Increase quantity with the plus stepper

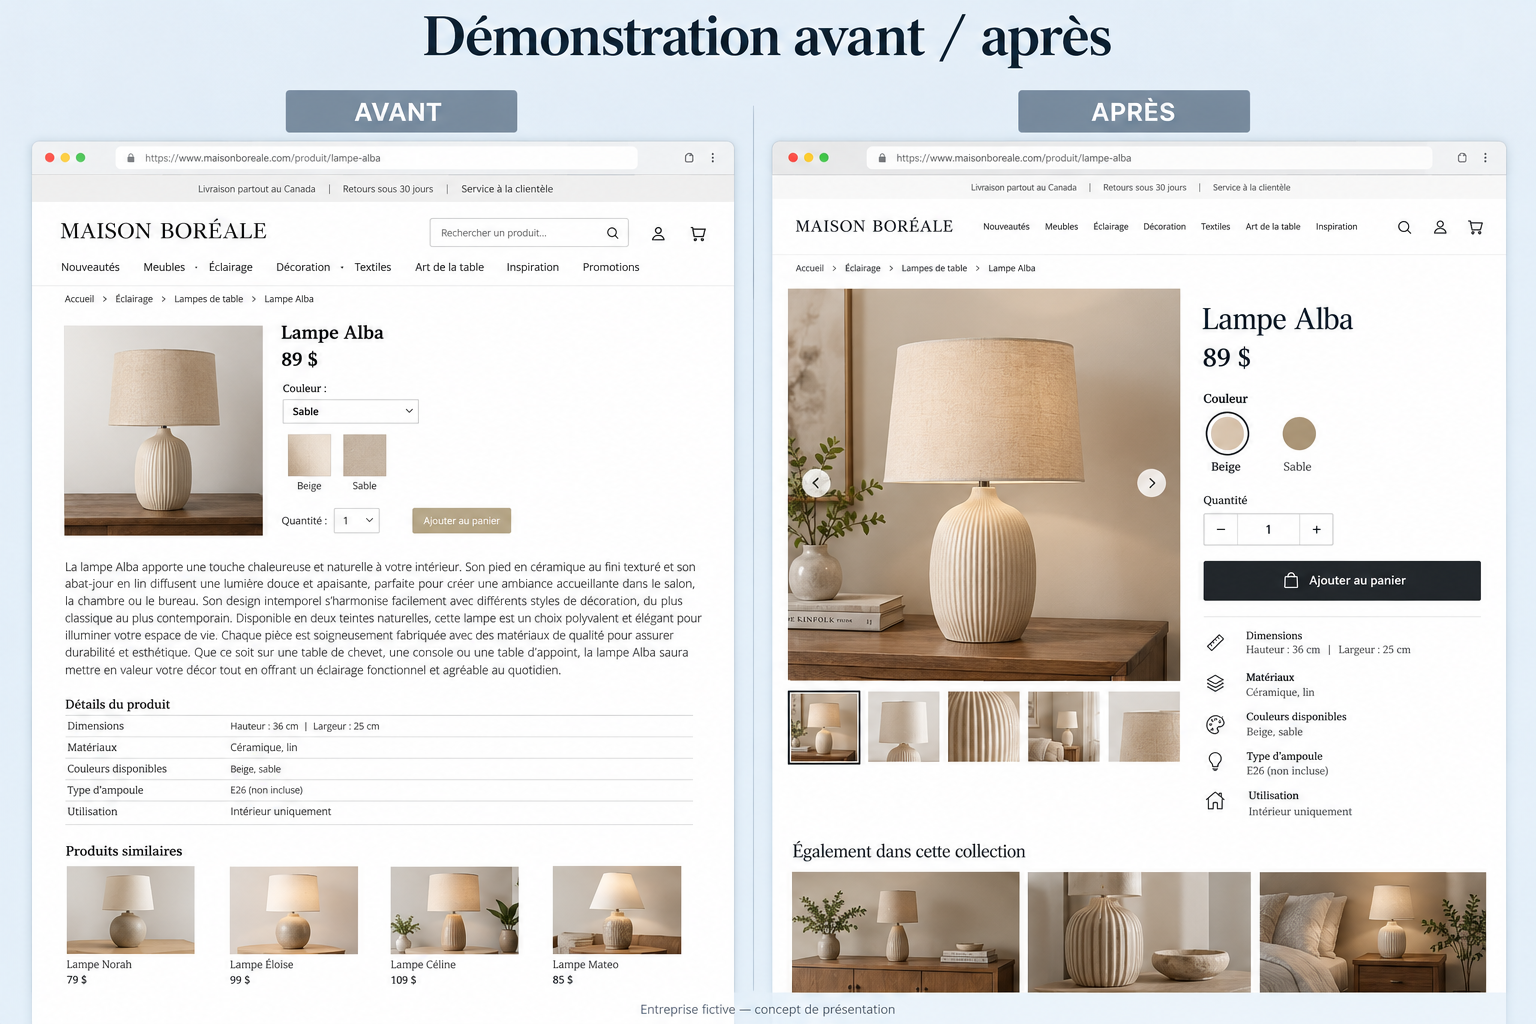point(1316,529)
